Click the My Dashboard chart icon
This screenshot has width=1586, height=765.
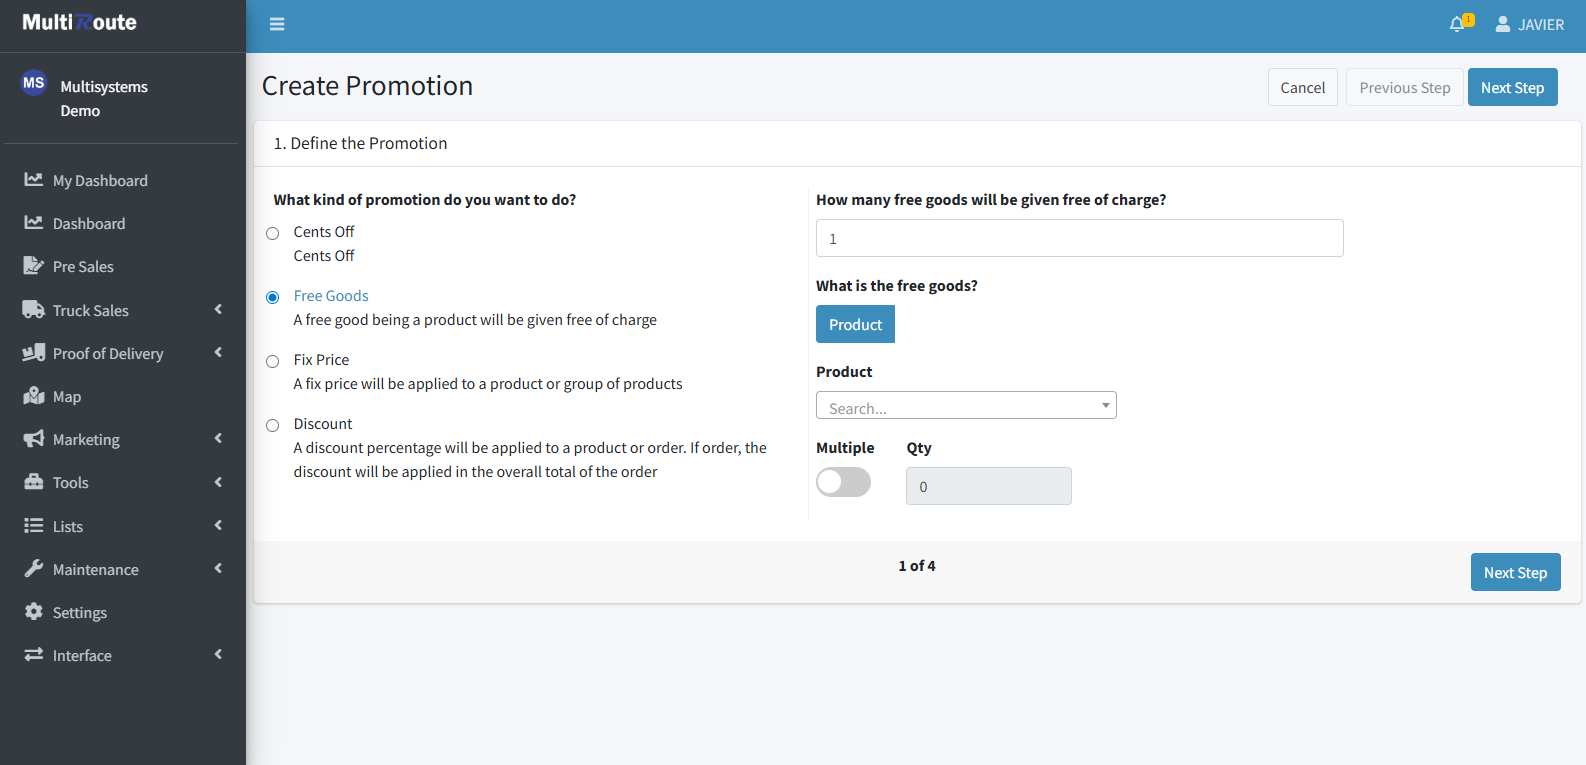(x=34, y=180)
